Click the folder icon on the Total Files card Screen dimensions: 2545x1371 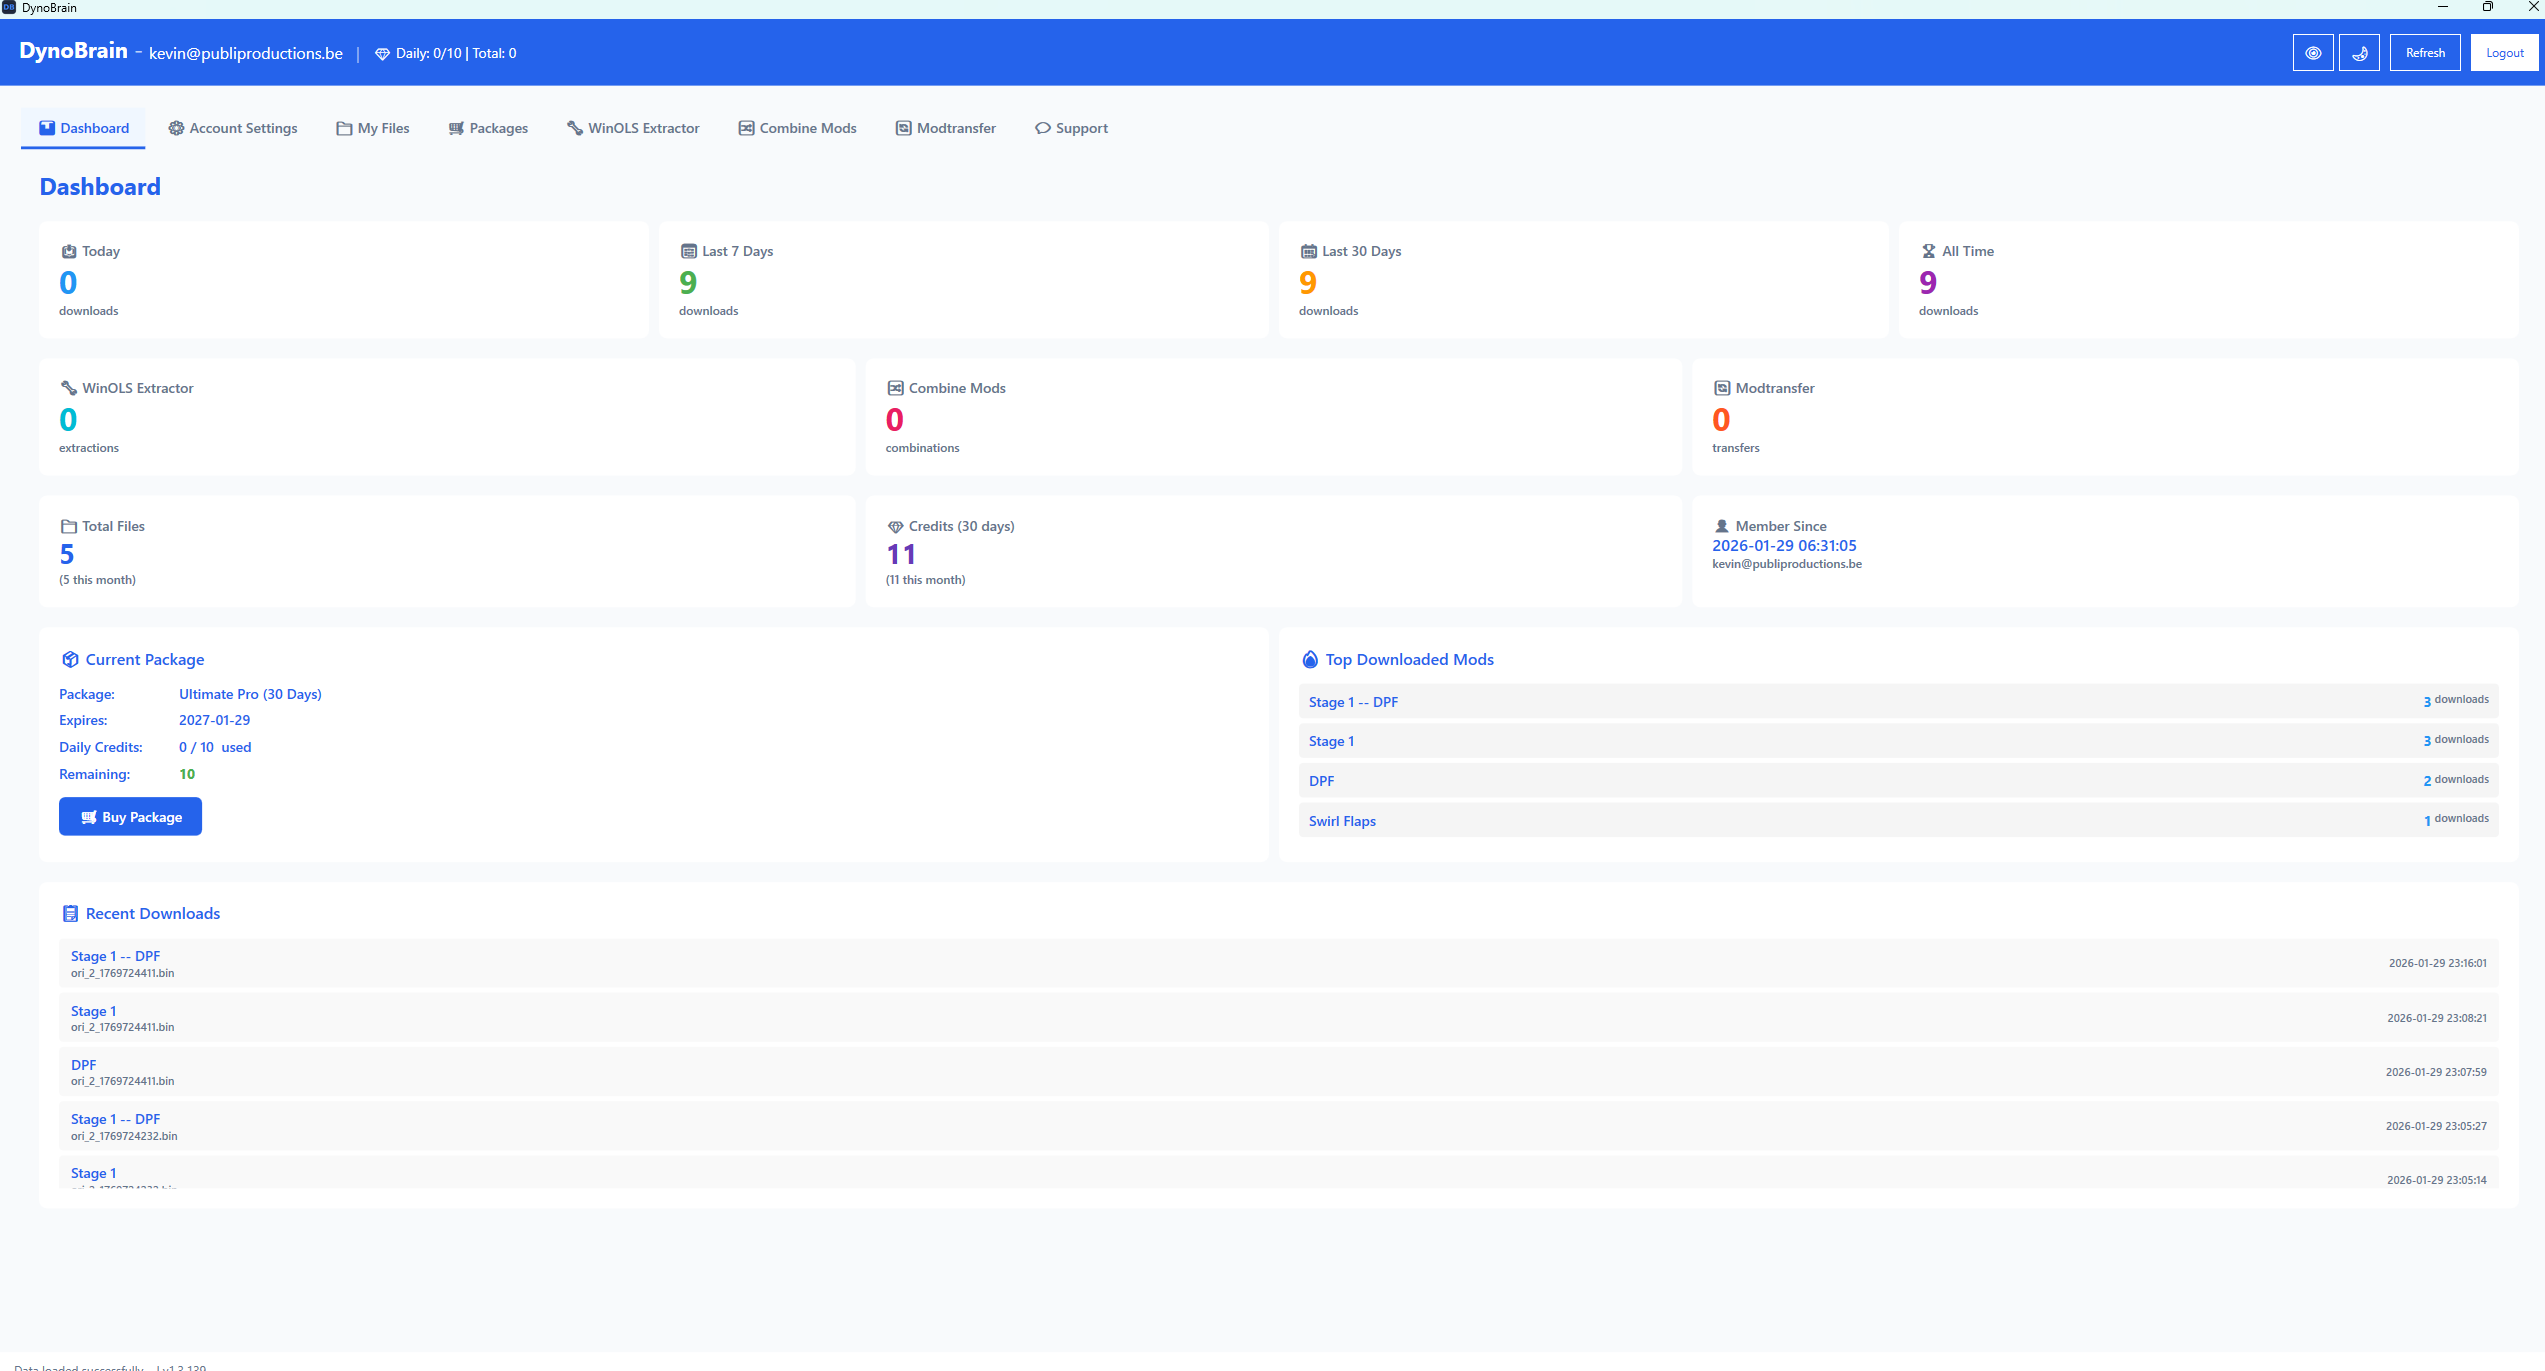pos(68,525)
